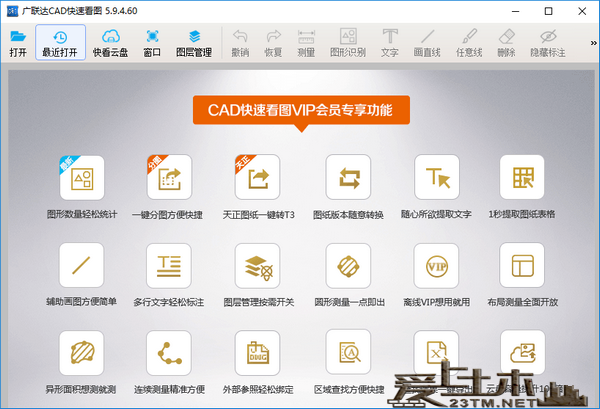
Task: Minimize the 广联达CAD快速看图 window
Action: click(515, 11)
